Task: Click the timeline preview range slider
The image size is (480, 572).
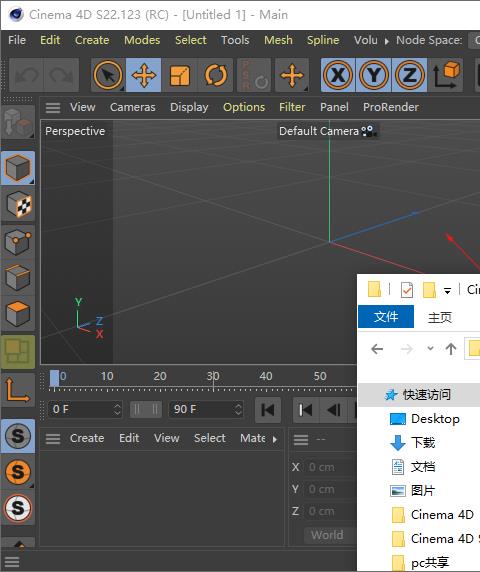Action: (x=146, y=409)
